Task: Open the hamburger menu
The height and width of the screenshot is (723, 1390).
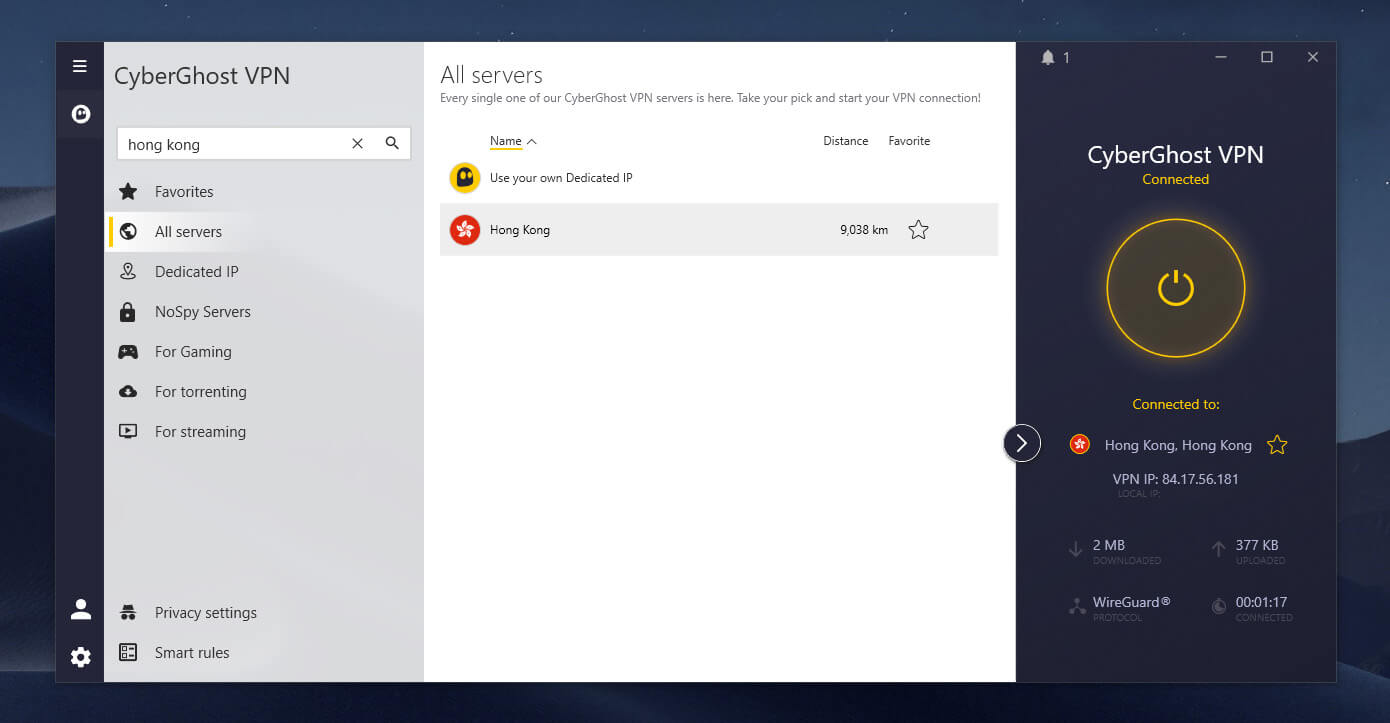Action: tap(80, 67)
